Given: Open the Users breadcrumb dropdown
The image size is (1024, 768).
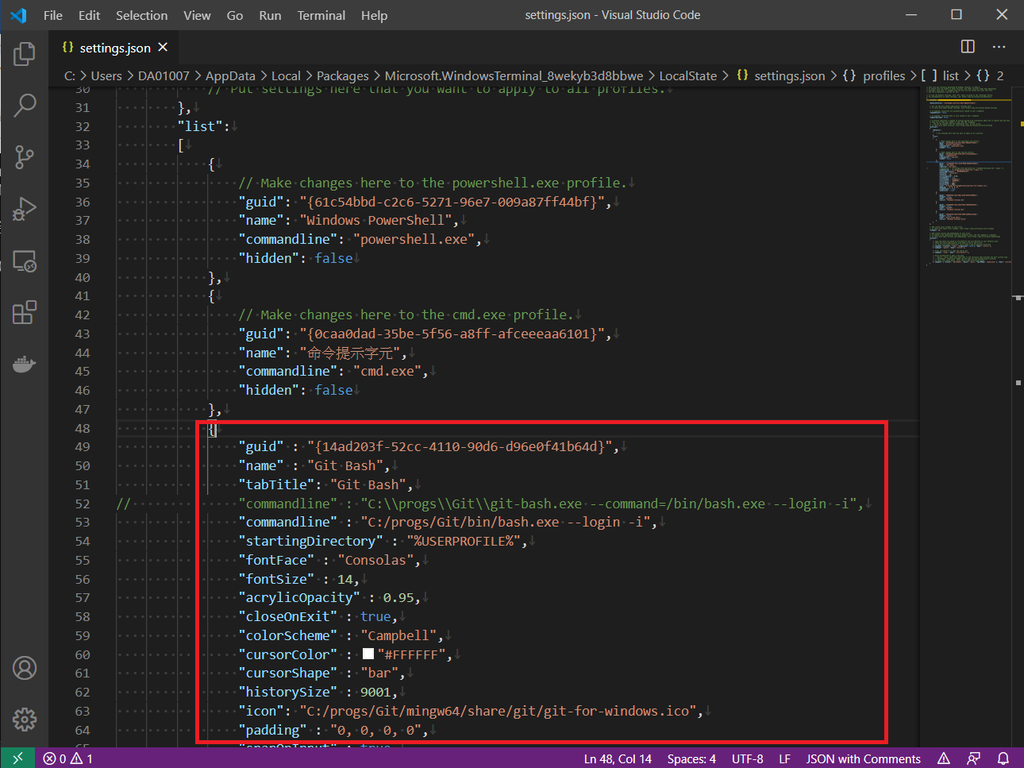Looking at the screenshot, I should coord(106,76).
